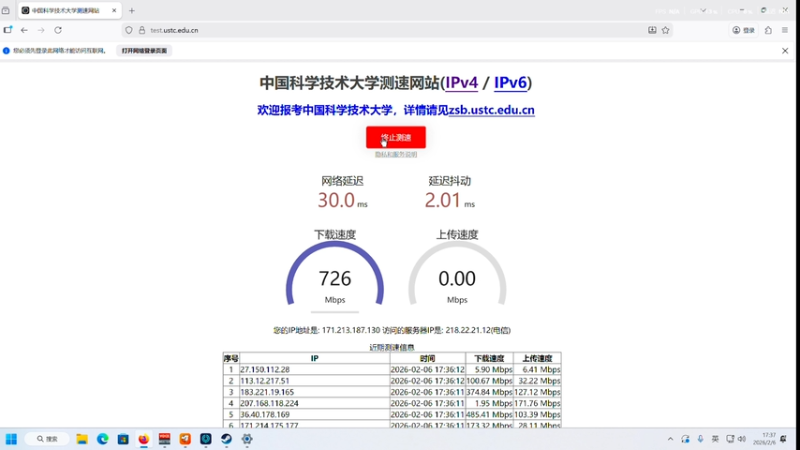This screenshot has width=800, height=450.
Task: Open the IPv4 link in the heading
Action: pyautogui.click(x=462, y=83)
